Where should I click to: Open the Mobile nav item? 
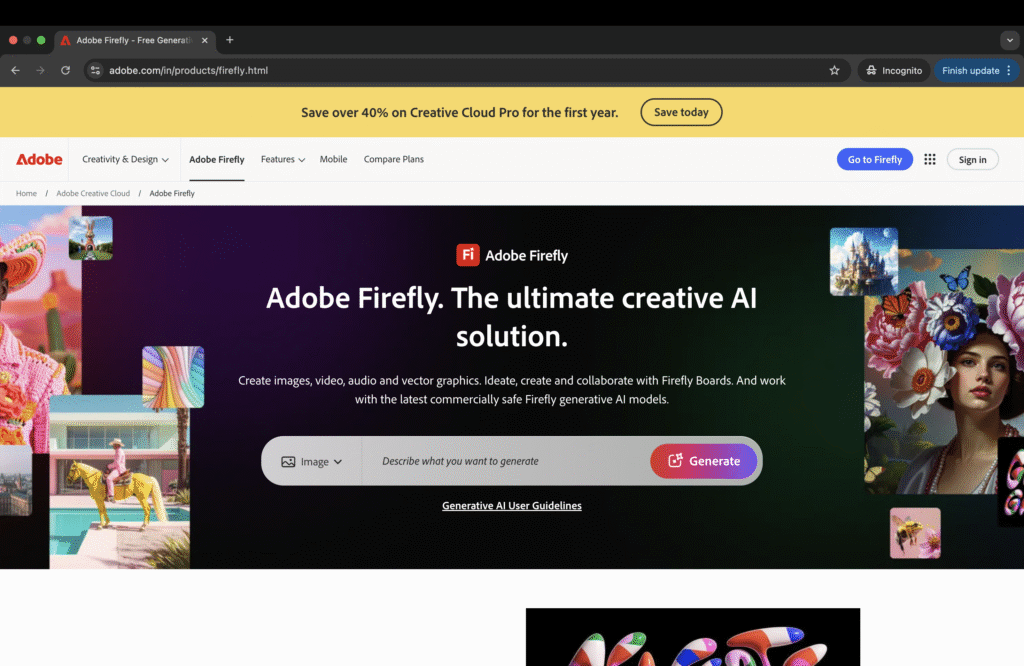pos(333,159)
